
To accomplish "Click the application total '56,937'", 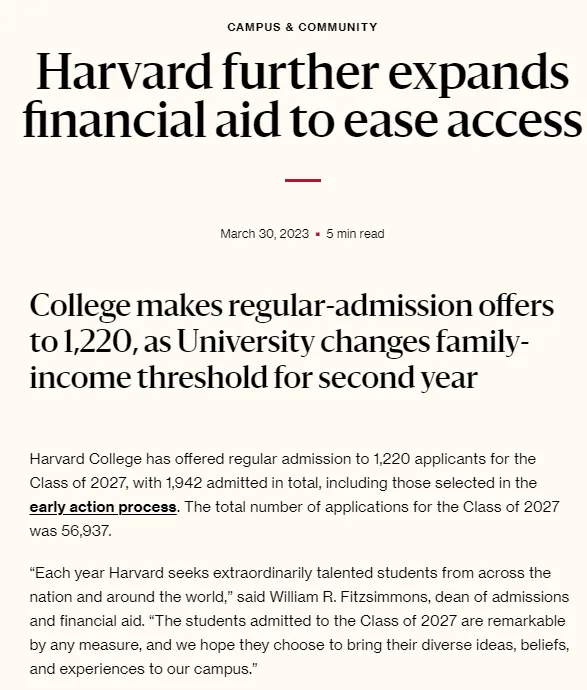I will click(86, 531).
